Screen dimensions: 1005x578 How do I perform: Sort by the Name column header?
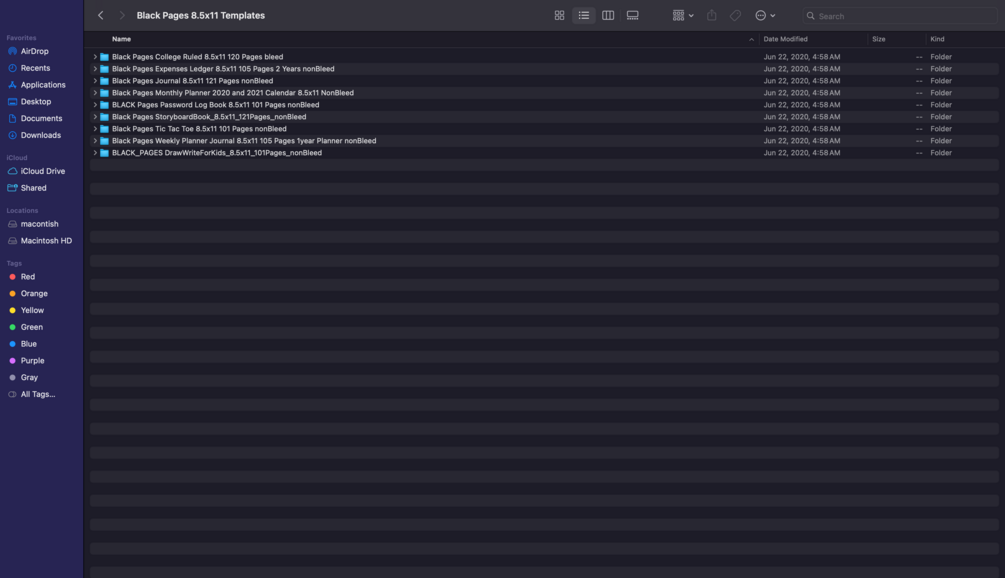click(121, 39)
